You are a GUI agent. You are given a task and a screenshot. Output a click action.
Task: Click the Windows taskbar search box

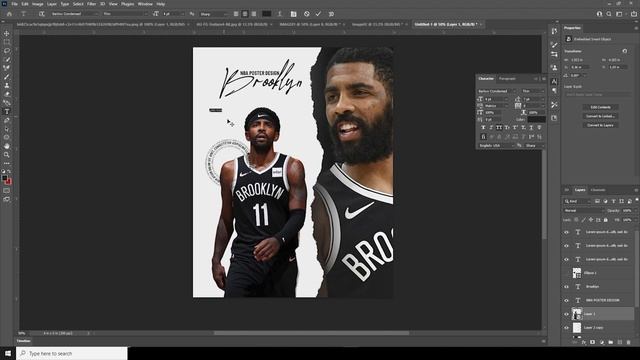point(72,353)
